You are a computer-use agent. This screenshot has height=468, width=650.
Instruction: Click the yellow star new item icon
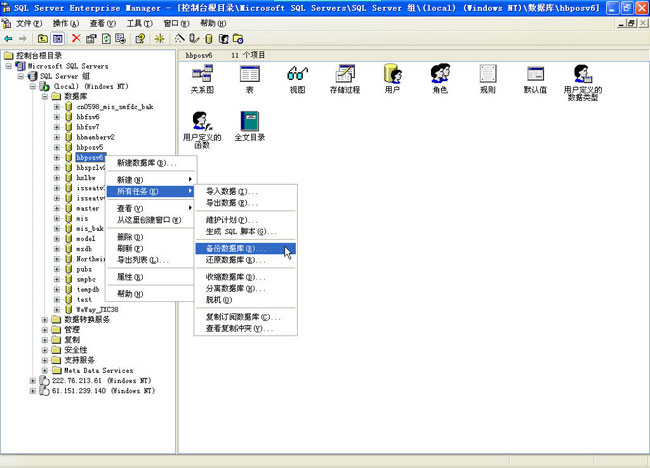point(159,39)
